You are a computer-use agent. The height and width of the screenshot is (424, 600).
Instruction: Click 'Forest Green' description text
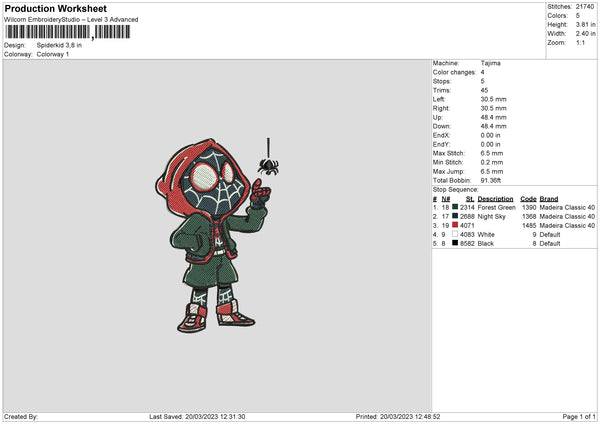point(497,207)
